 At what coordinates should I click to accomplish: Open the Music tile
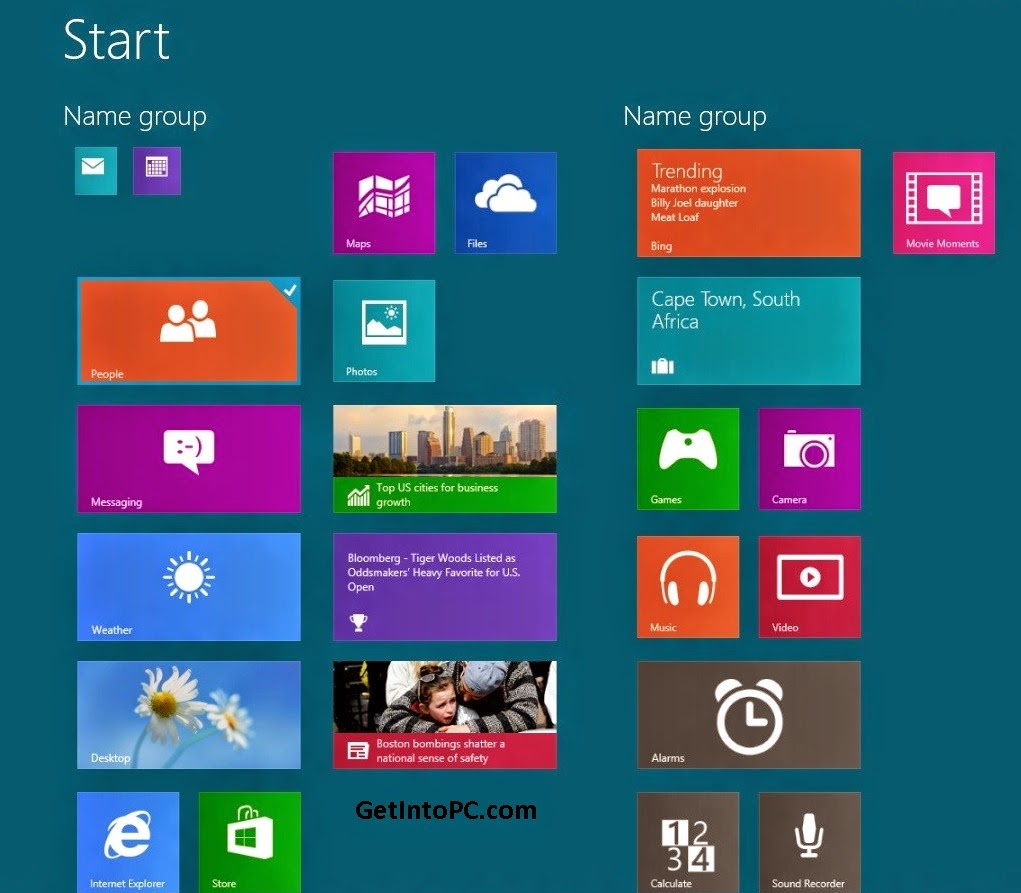click(x=688, y=586)
